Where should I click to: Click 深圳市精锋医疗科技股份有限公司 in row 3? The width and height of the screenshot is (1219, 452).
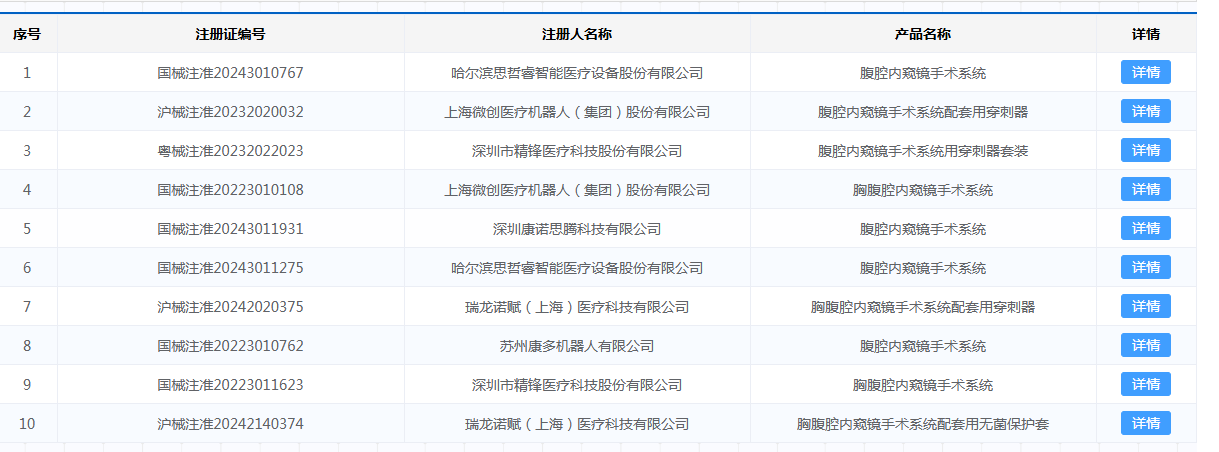coord(577,151)
